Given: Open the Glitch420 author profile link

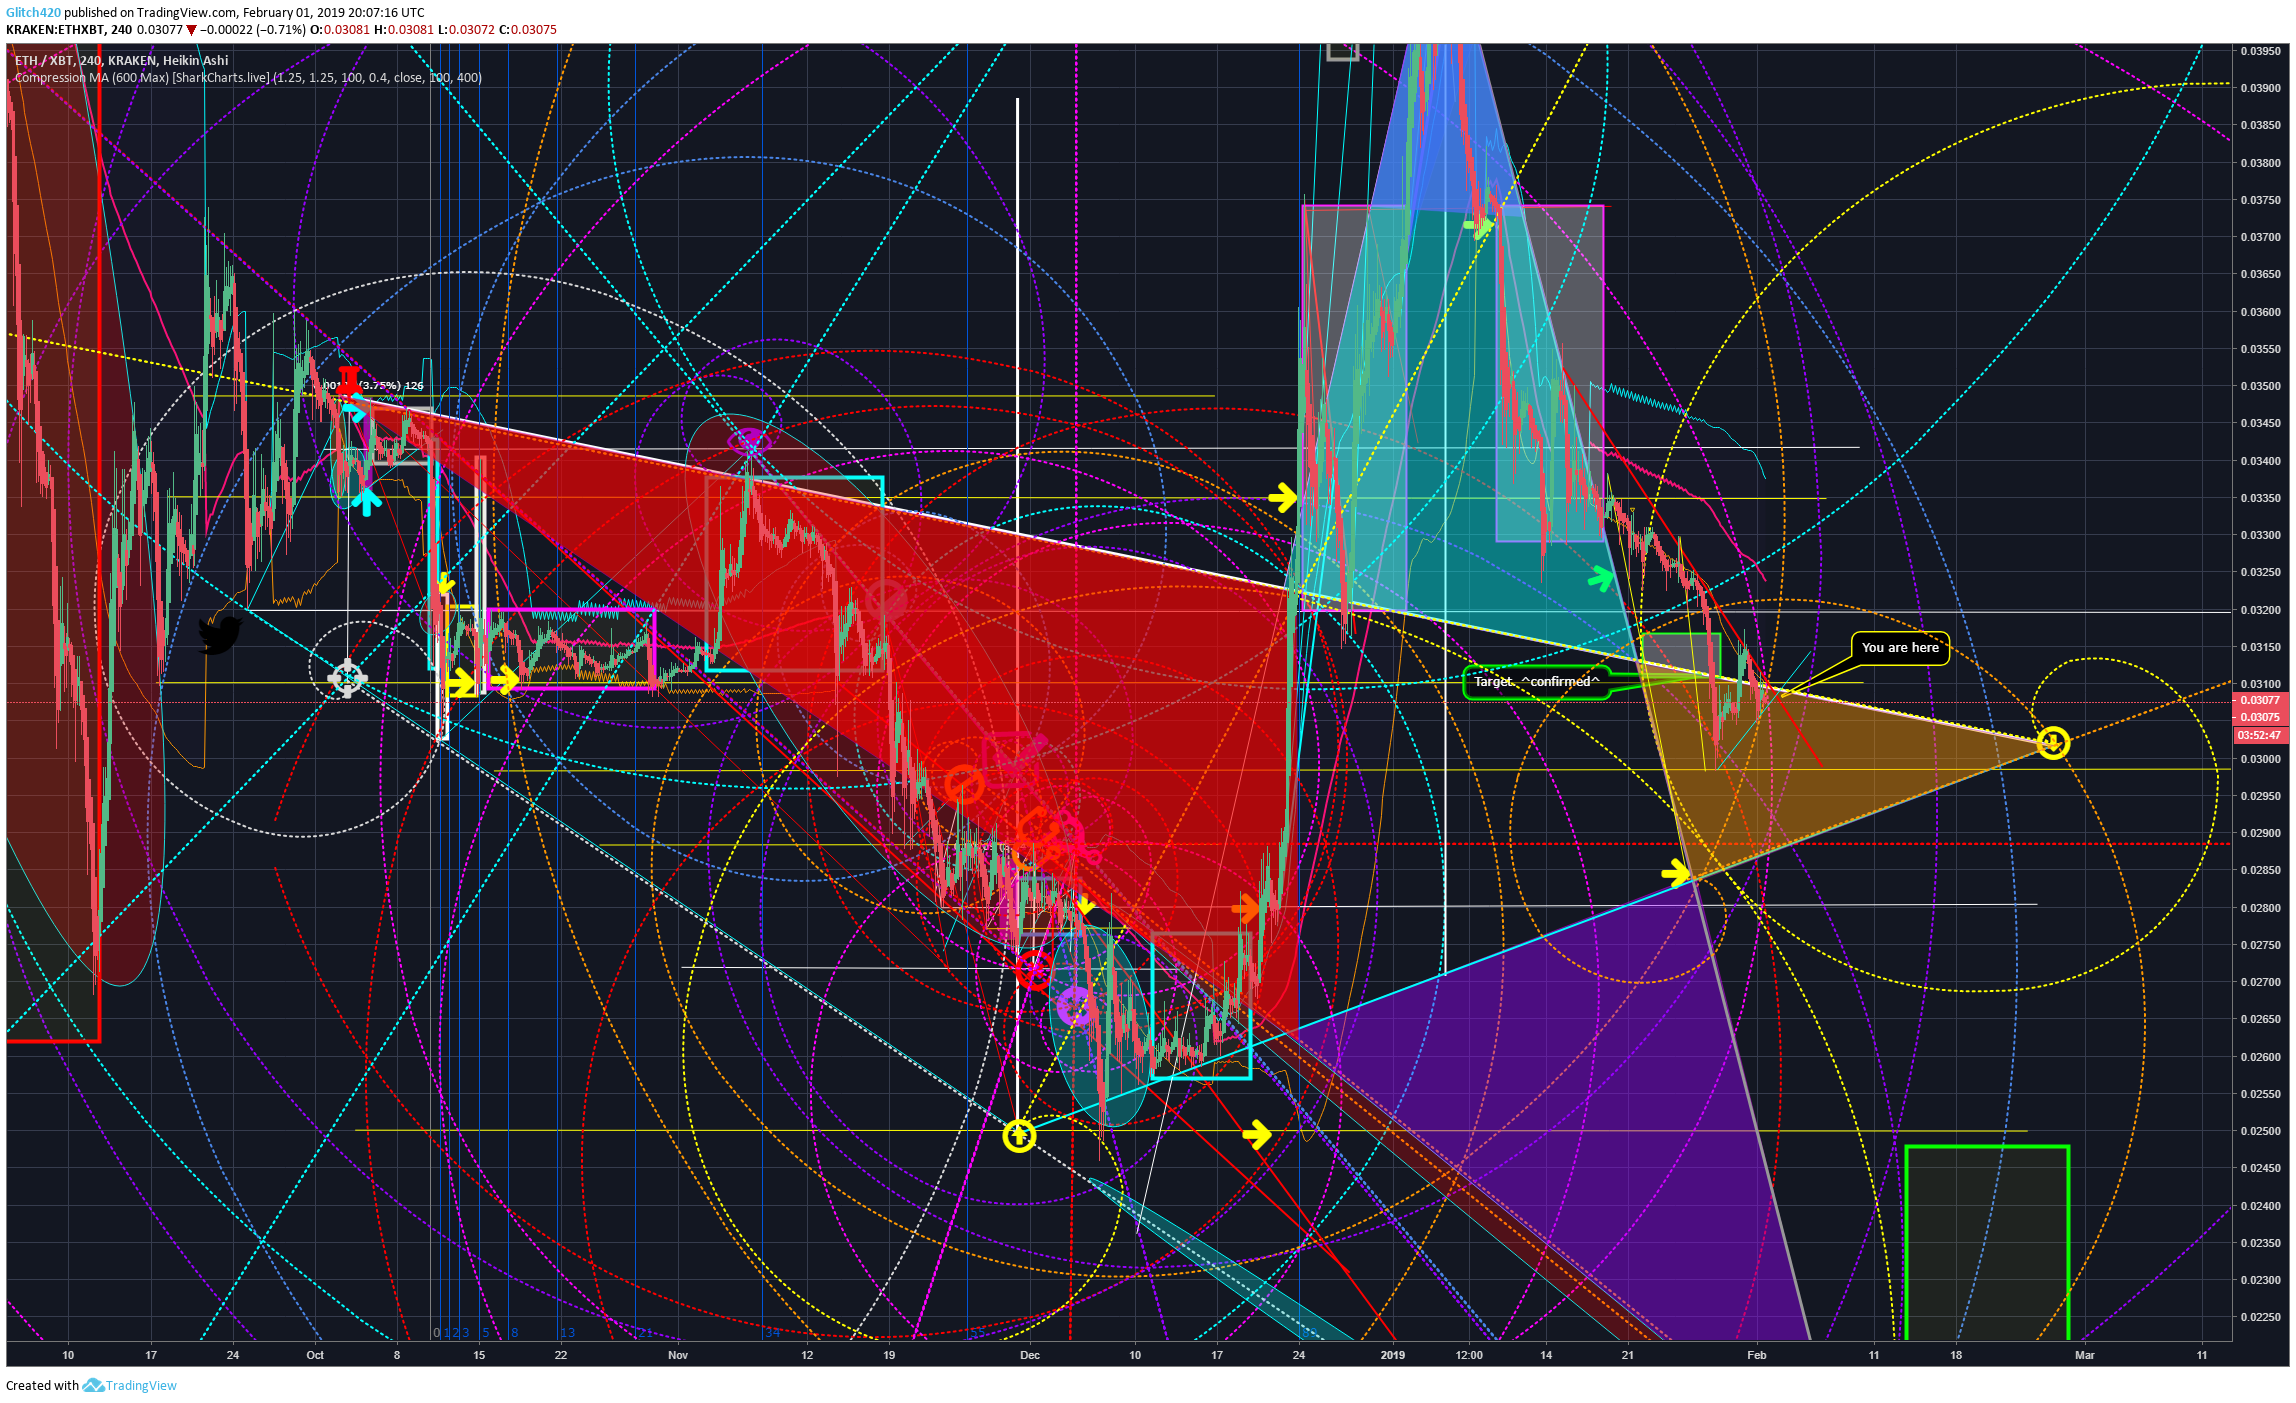Looking at the screenshot, I should [x=33, y=12].
